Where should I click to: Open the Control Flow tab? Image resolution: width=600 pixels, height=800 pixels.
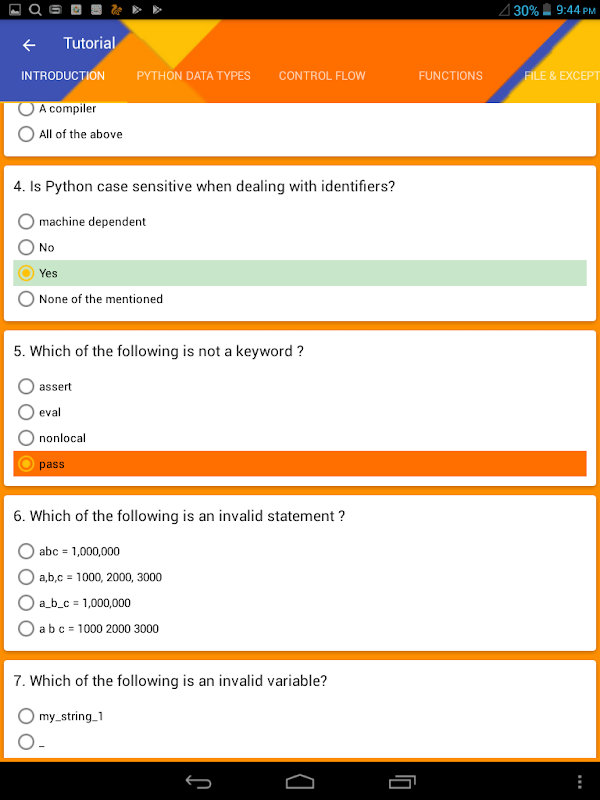pos(322,76)
